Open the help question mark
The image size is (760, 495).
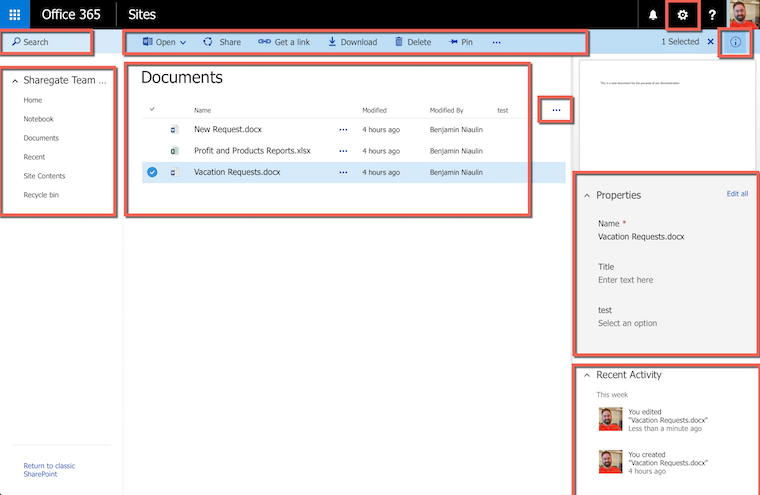(712, 15)
